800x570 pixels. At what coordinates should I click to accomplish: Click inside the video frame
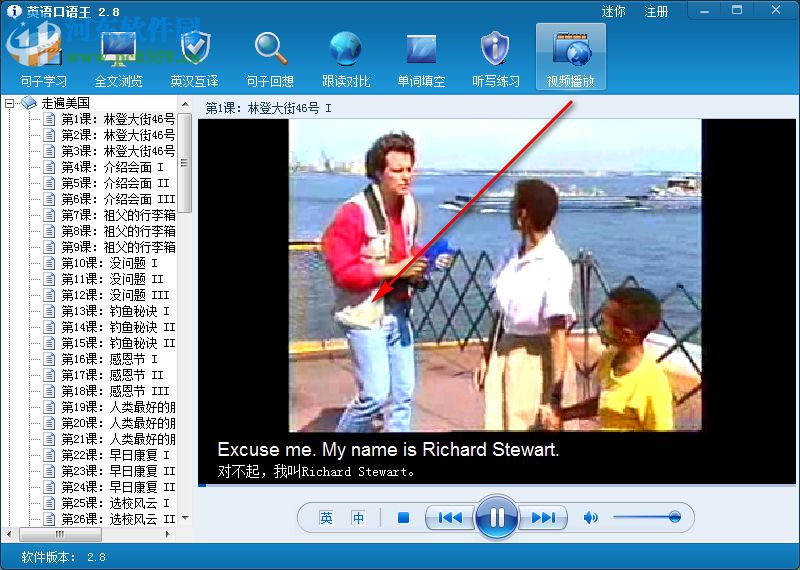(x=495, y=276)
